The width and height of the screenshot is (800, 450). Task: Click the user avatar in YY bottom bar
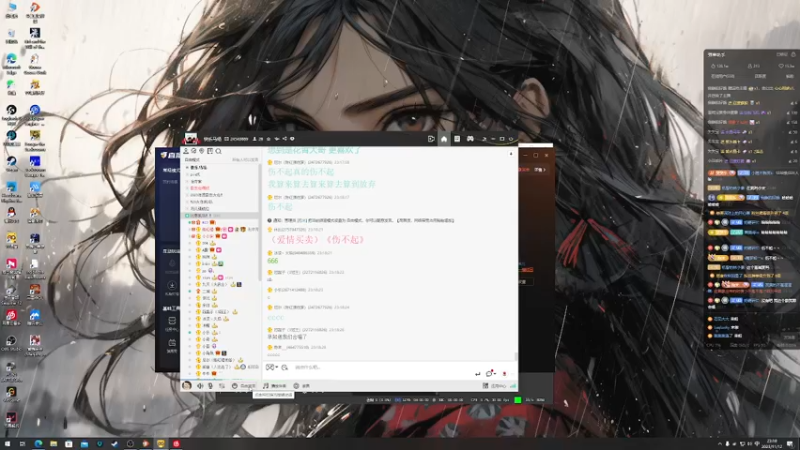[187, 386]
